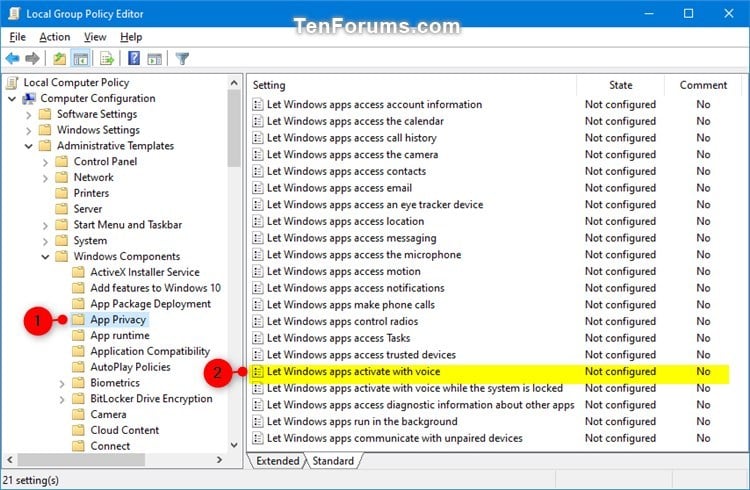Click the policy icon for unpaired devices setting

pyautogui.click(x=258, y=438)
